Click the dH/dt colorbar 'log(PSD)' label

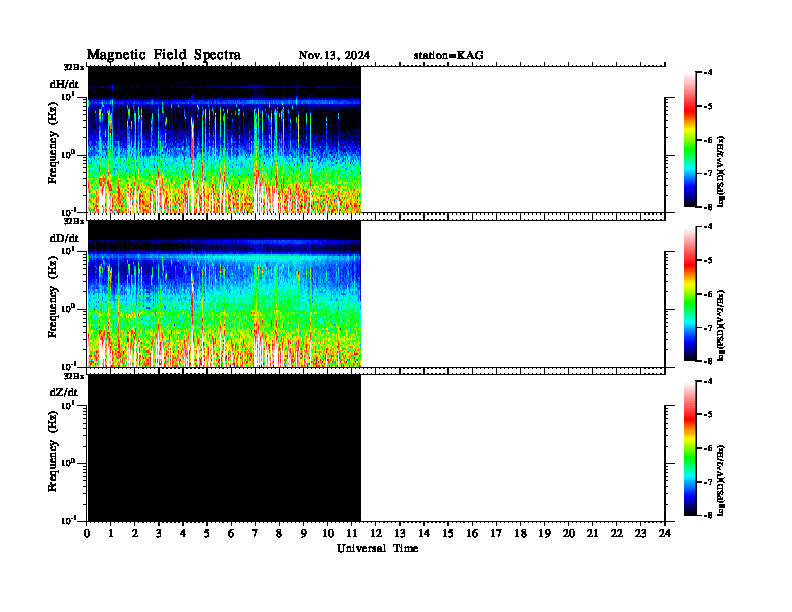click(x=721, y=171)
